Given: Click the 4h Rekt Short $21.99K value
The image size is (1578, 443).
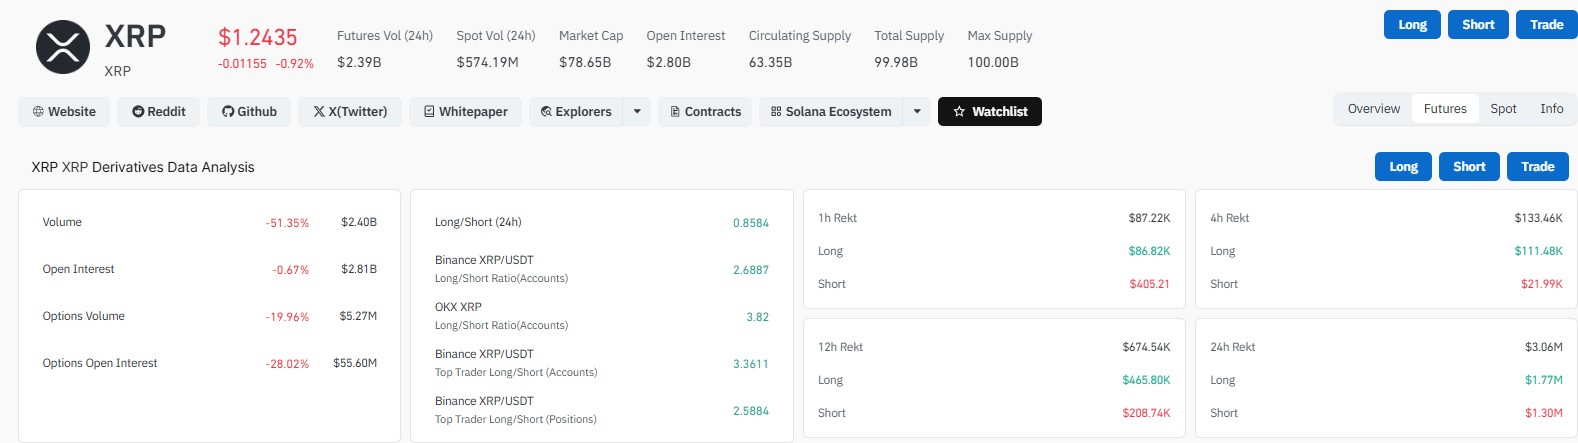Looking at the screenshot, I should [x=1542, y=284].
